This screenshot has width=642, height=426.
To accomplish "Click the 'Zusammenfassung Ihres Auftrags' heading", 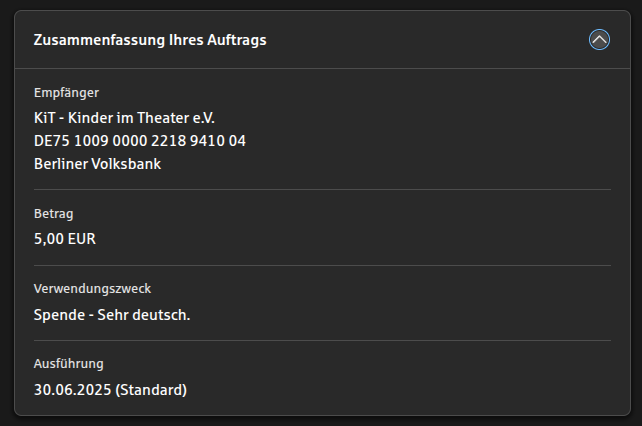I will pyautogui.click(x=150, y=40).
